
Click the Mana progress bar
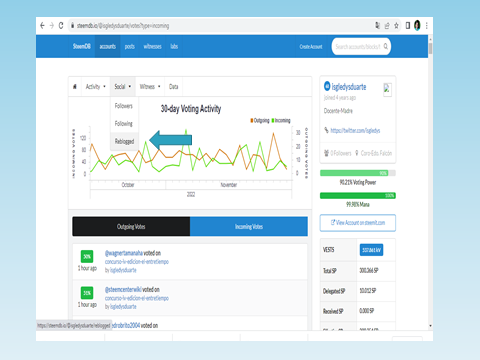[358, 196]
